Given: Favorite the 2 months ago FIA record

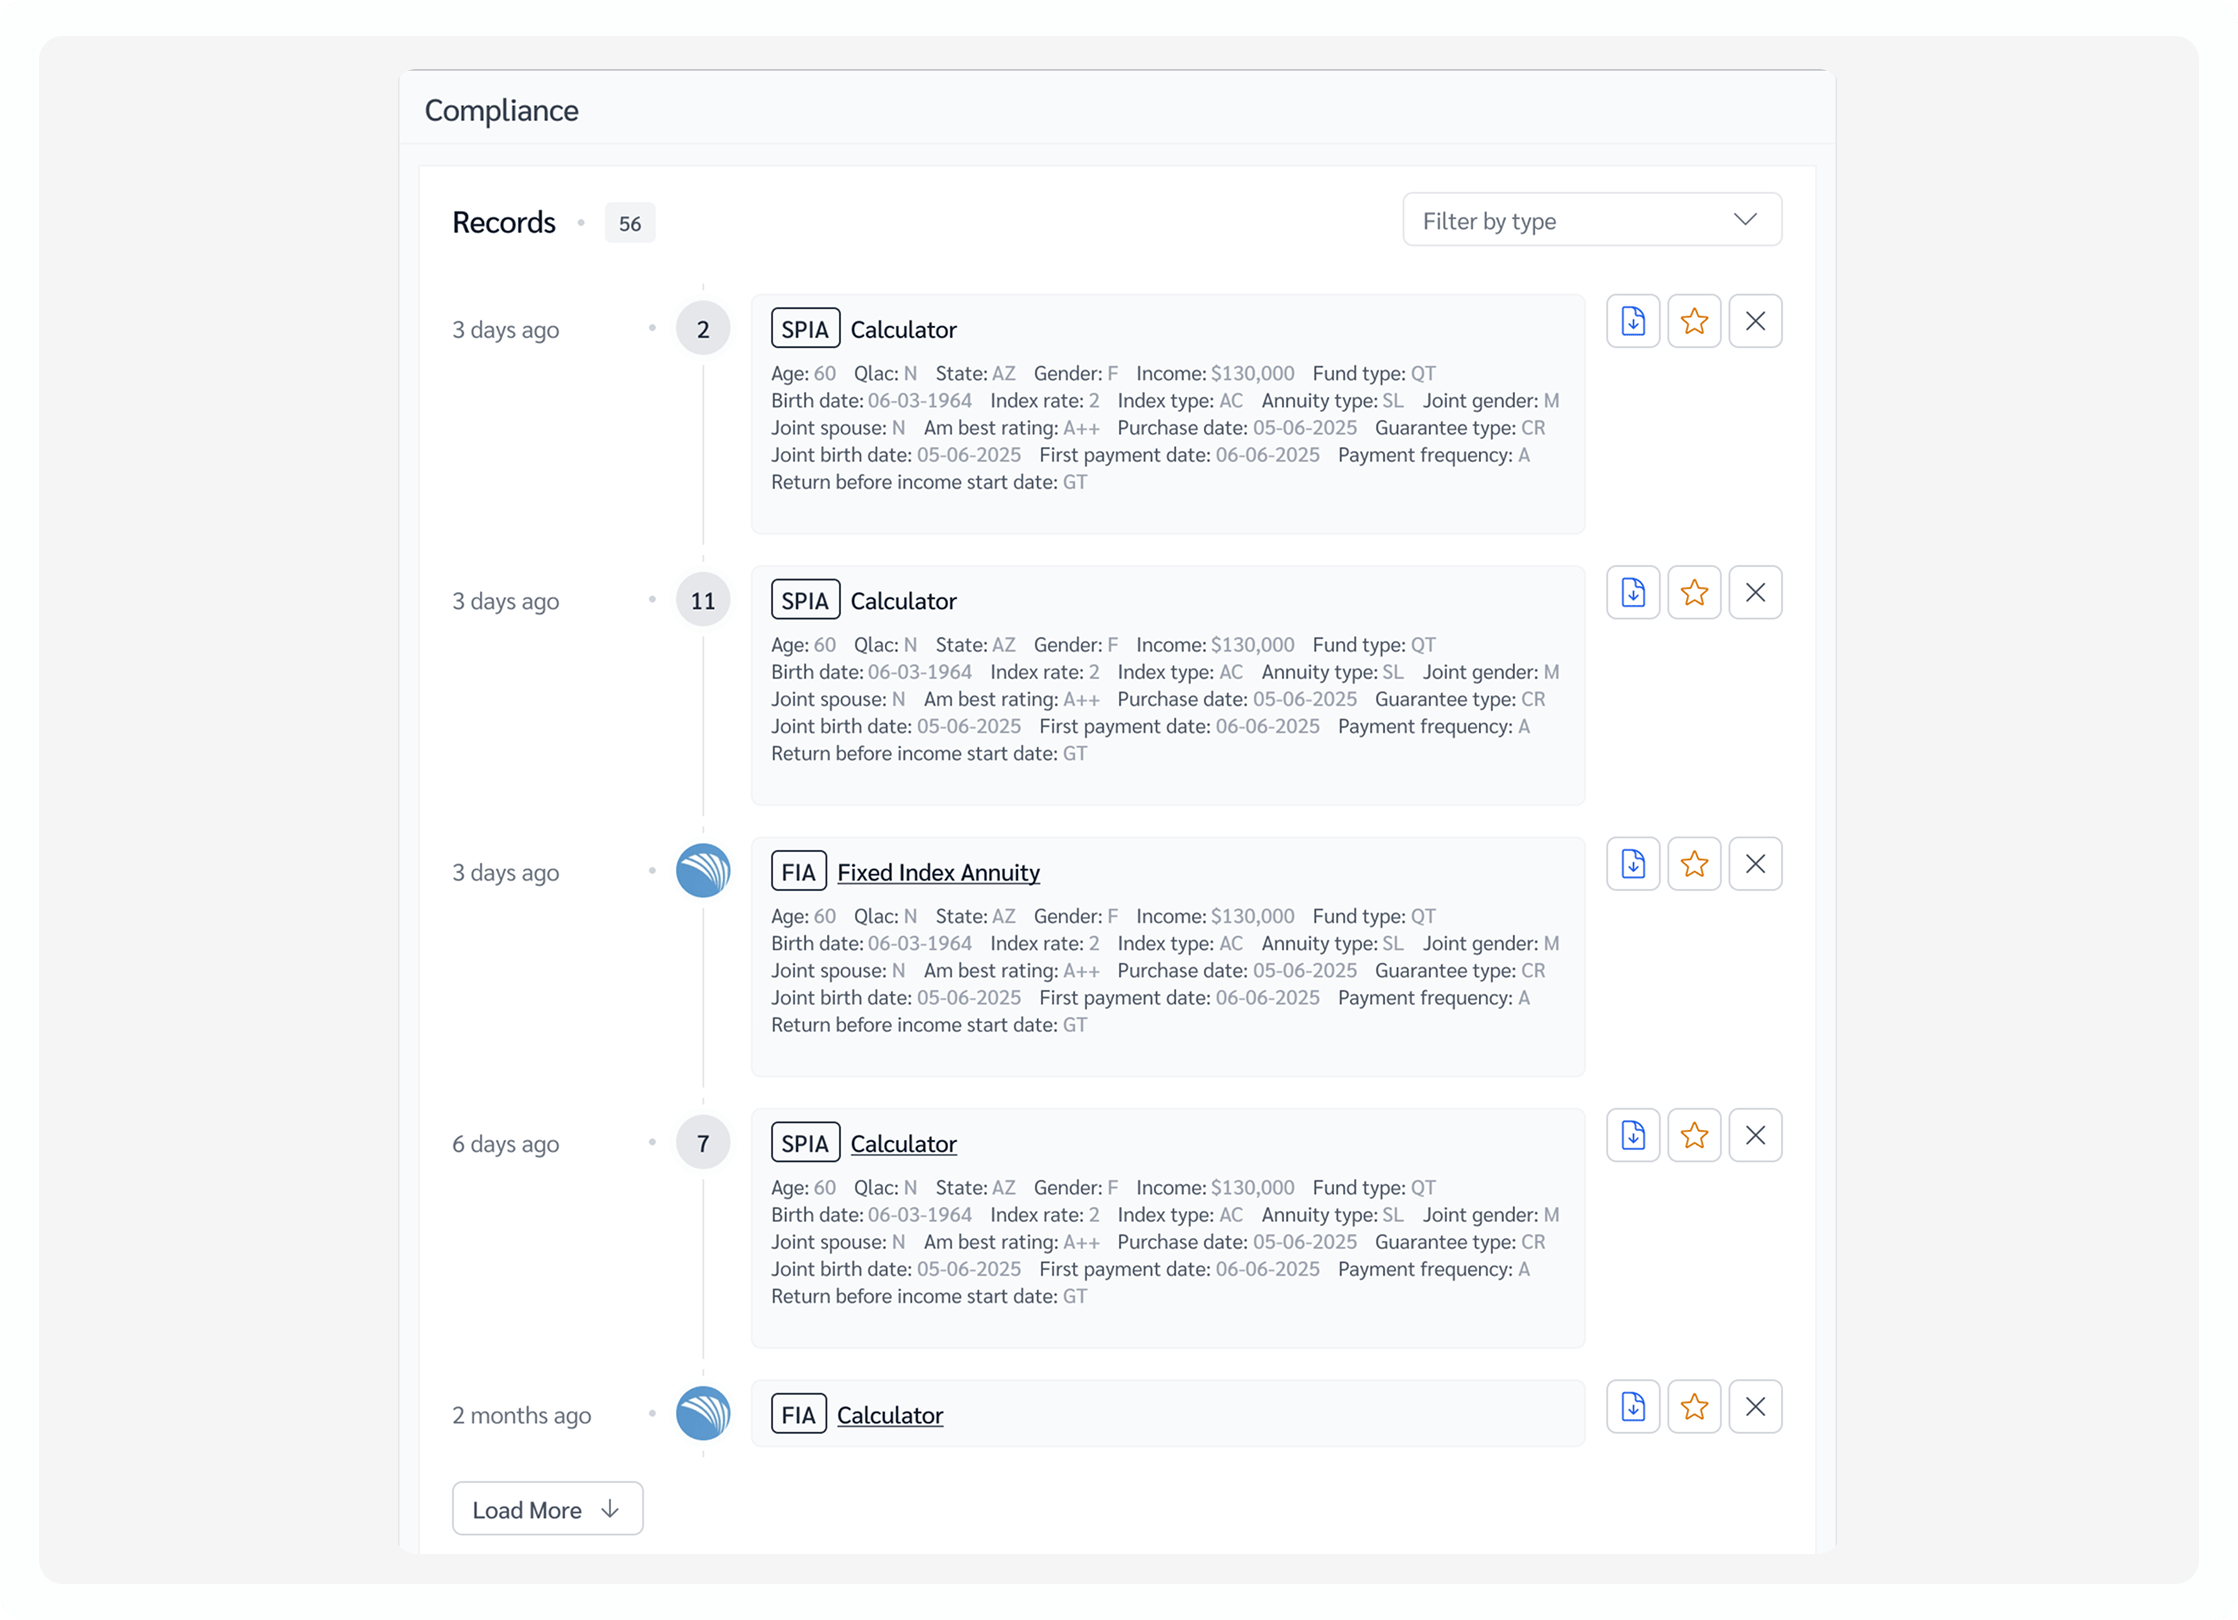Looking at the screenshot, I should click(1693, 1407).
